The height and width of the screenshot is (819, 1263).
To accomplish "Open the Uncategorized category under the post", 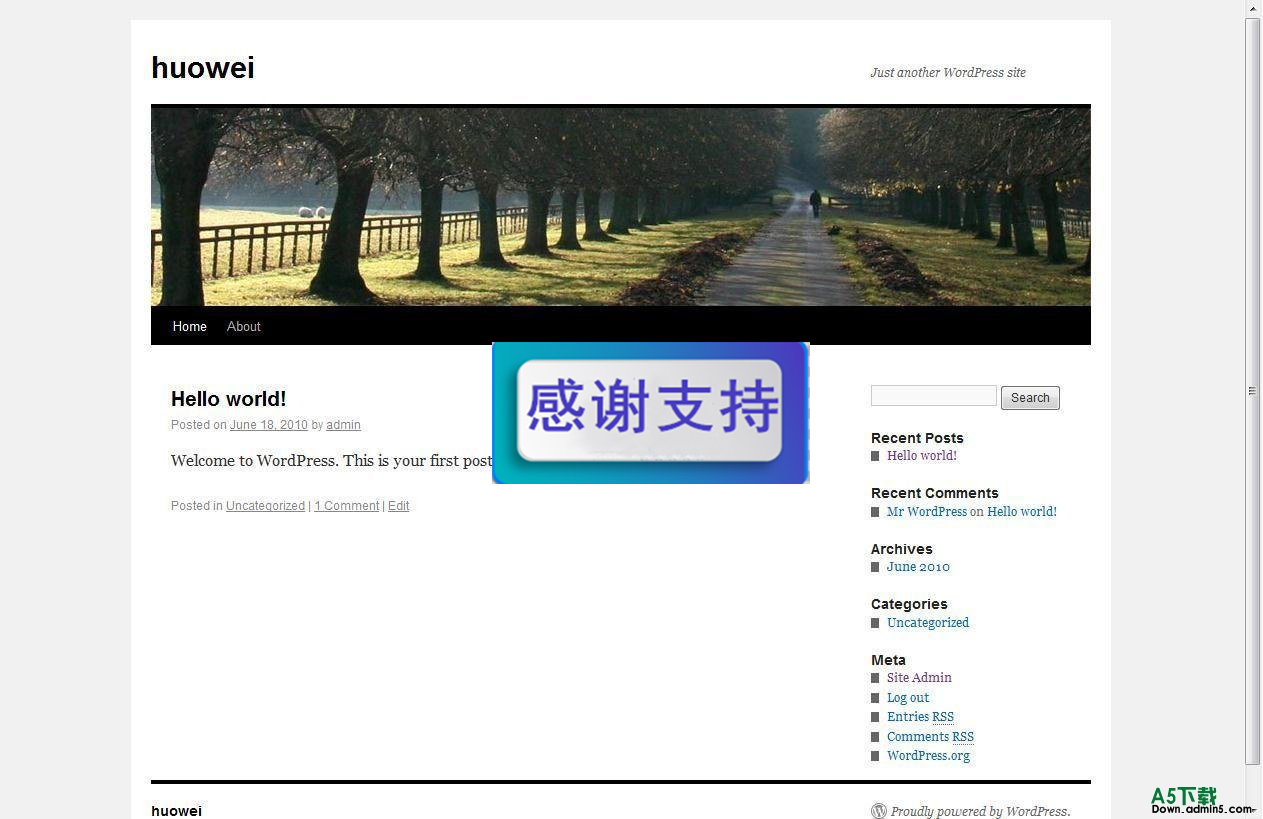I will click(265, 506).
